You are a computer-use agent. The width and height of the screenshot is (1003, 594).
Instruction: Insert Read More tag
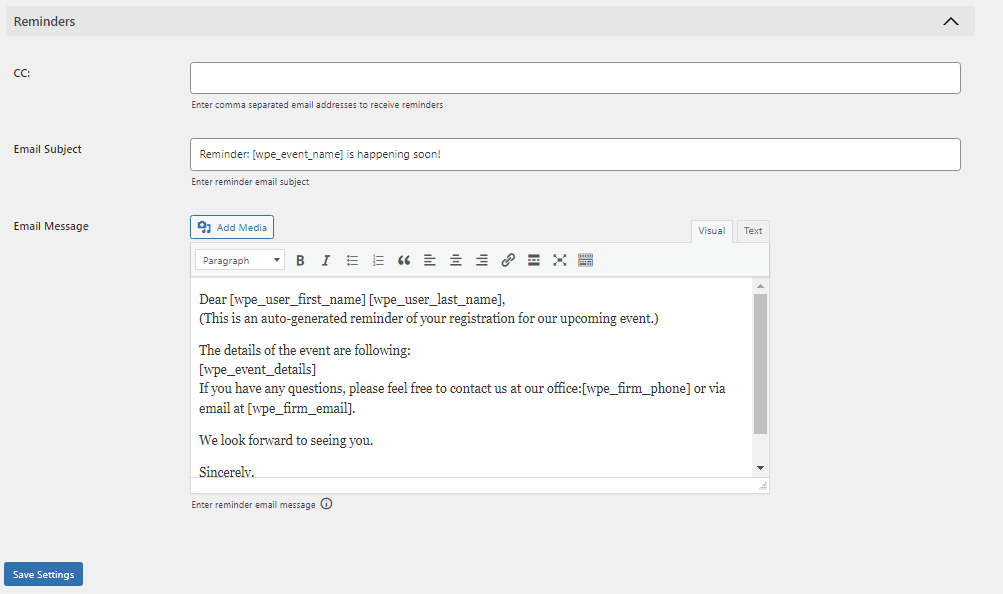coord(533,260)
